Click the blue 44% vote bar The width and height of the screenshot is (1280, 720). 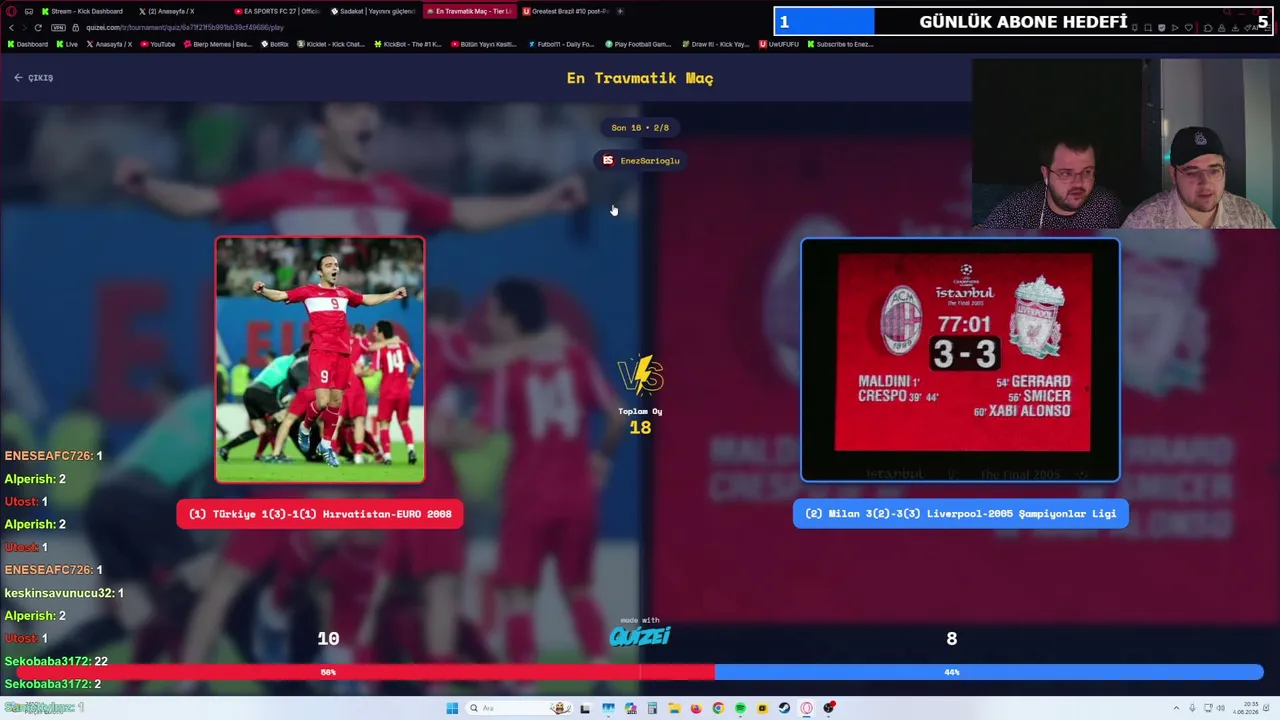[x=989, y=672]
